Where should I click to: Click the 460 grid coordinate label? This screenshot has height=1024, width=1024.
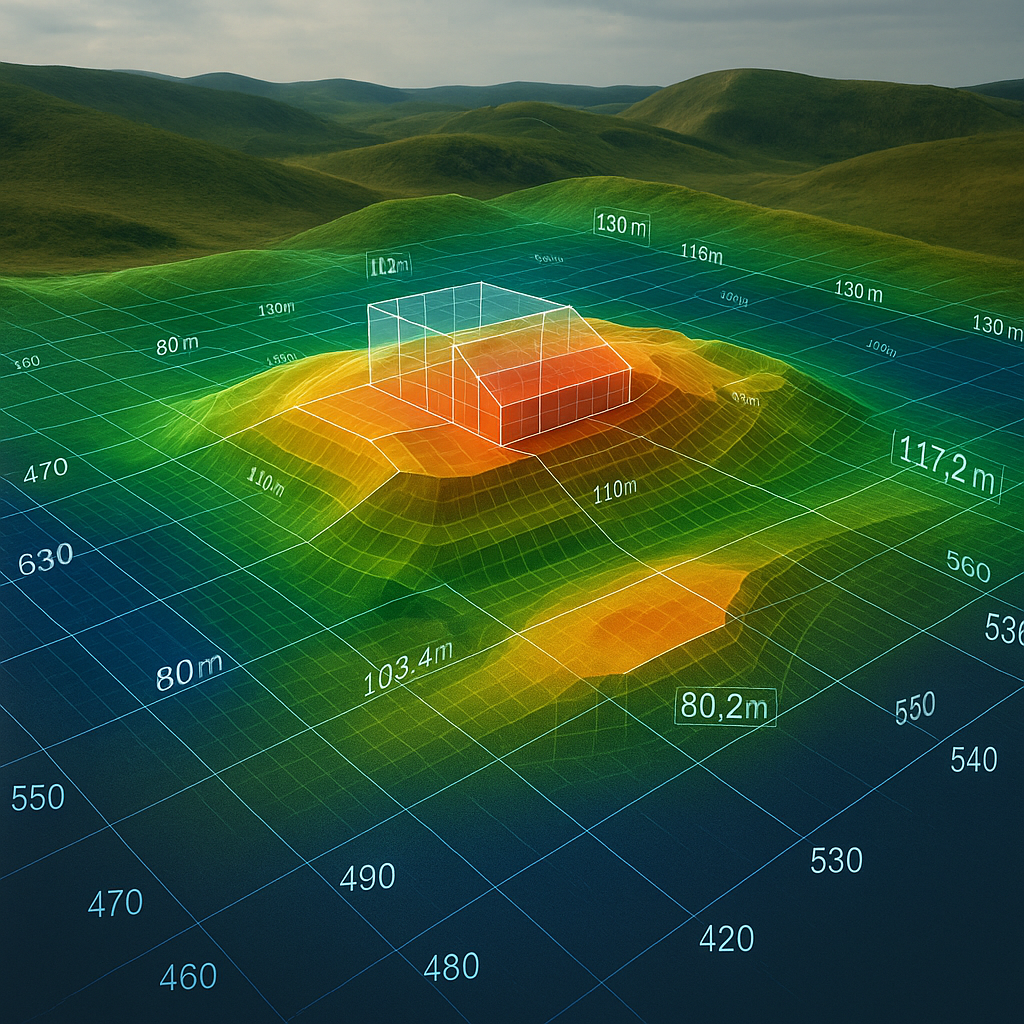tap(188, 976)
